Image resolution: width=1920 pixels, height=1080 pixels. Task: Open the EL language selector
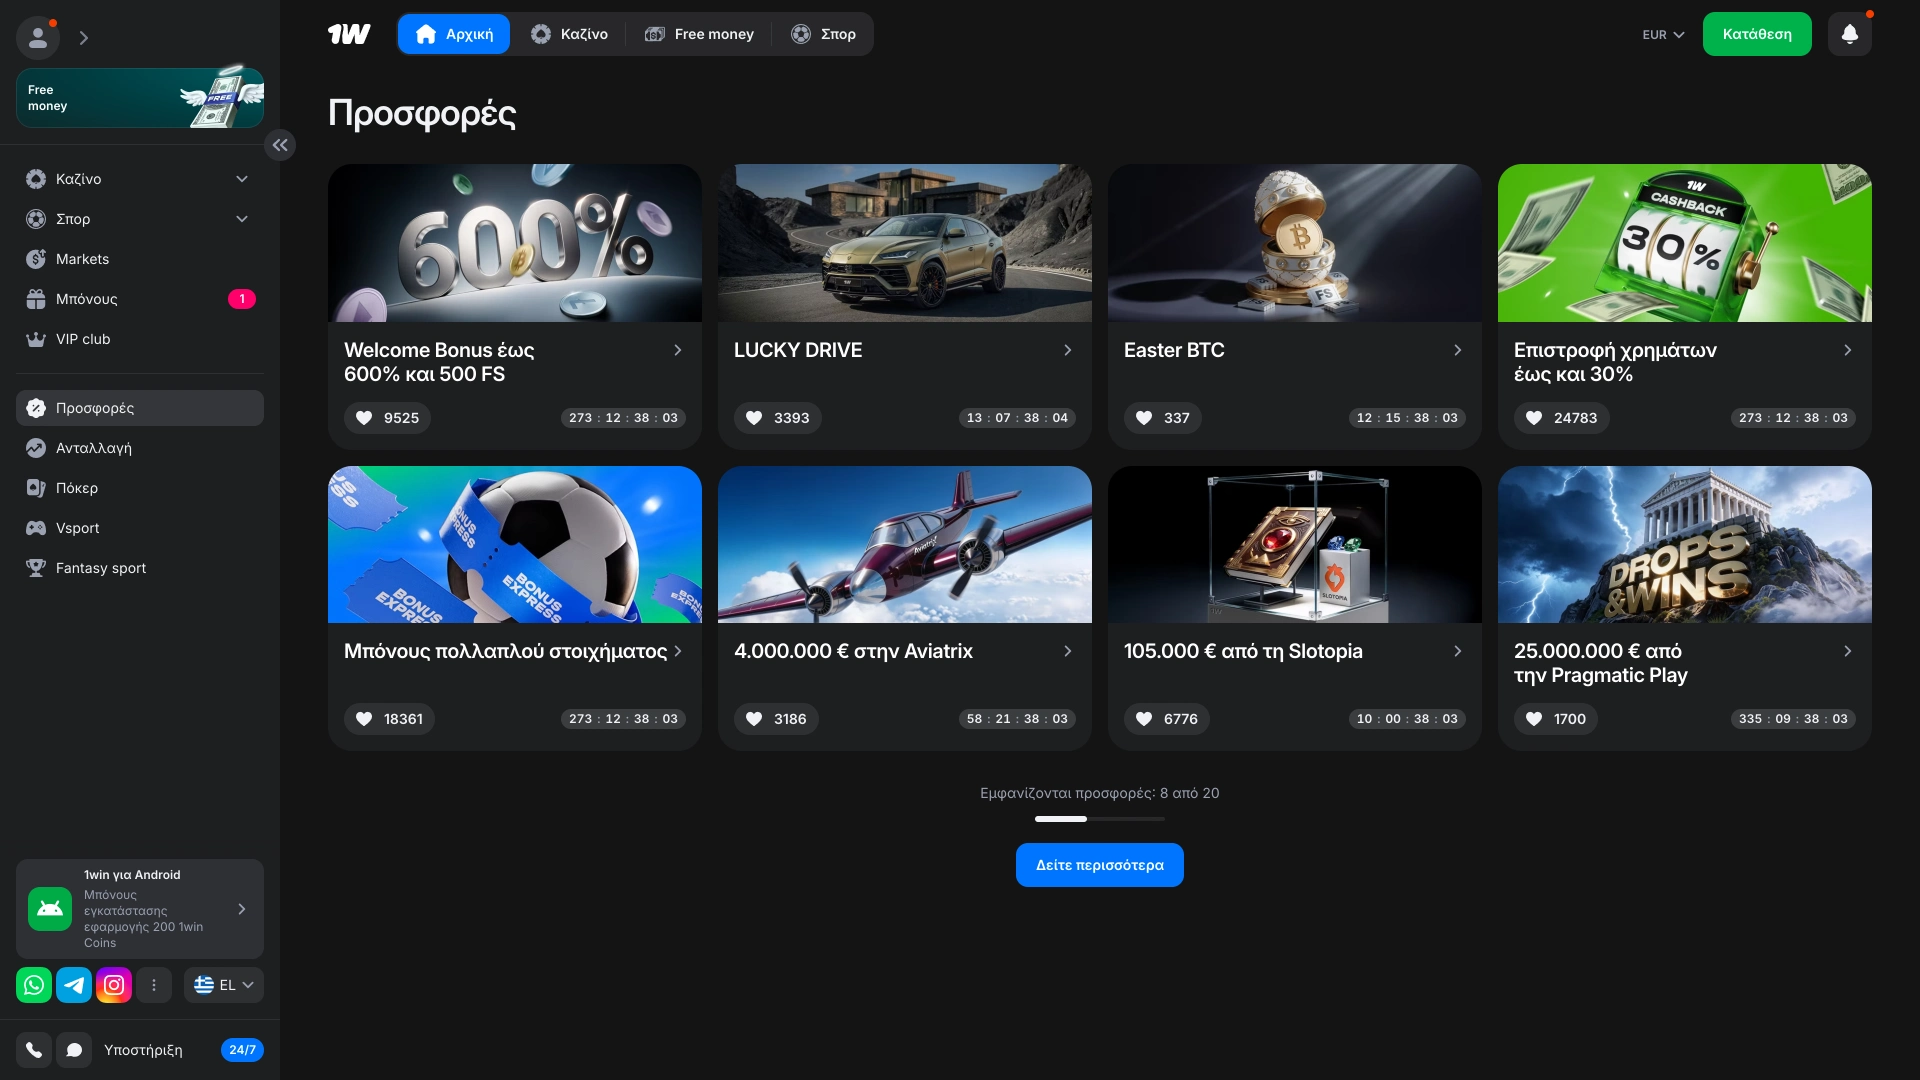(x=224, y=985)
